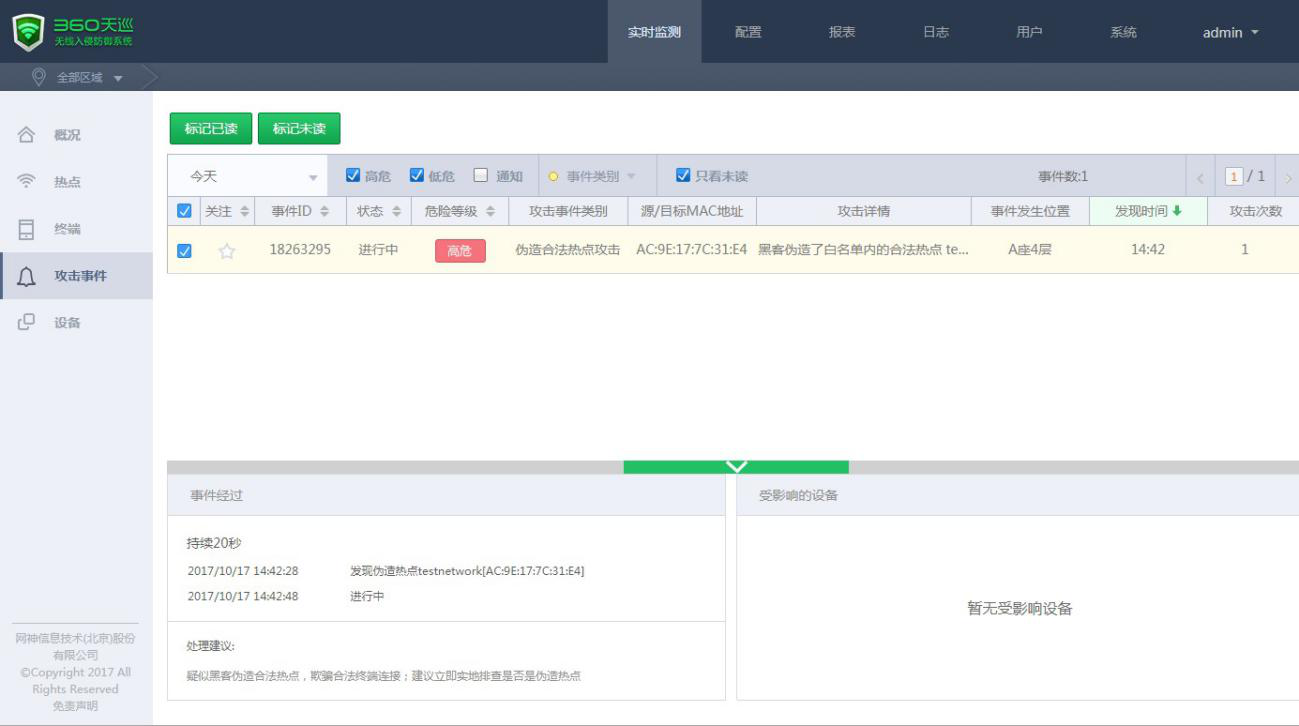Uncheck the 只看未读 checkbox
Image resolution: width=1299 pixels, height=726 pixels.
(683, 175)
